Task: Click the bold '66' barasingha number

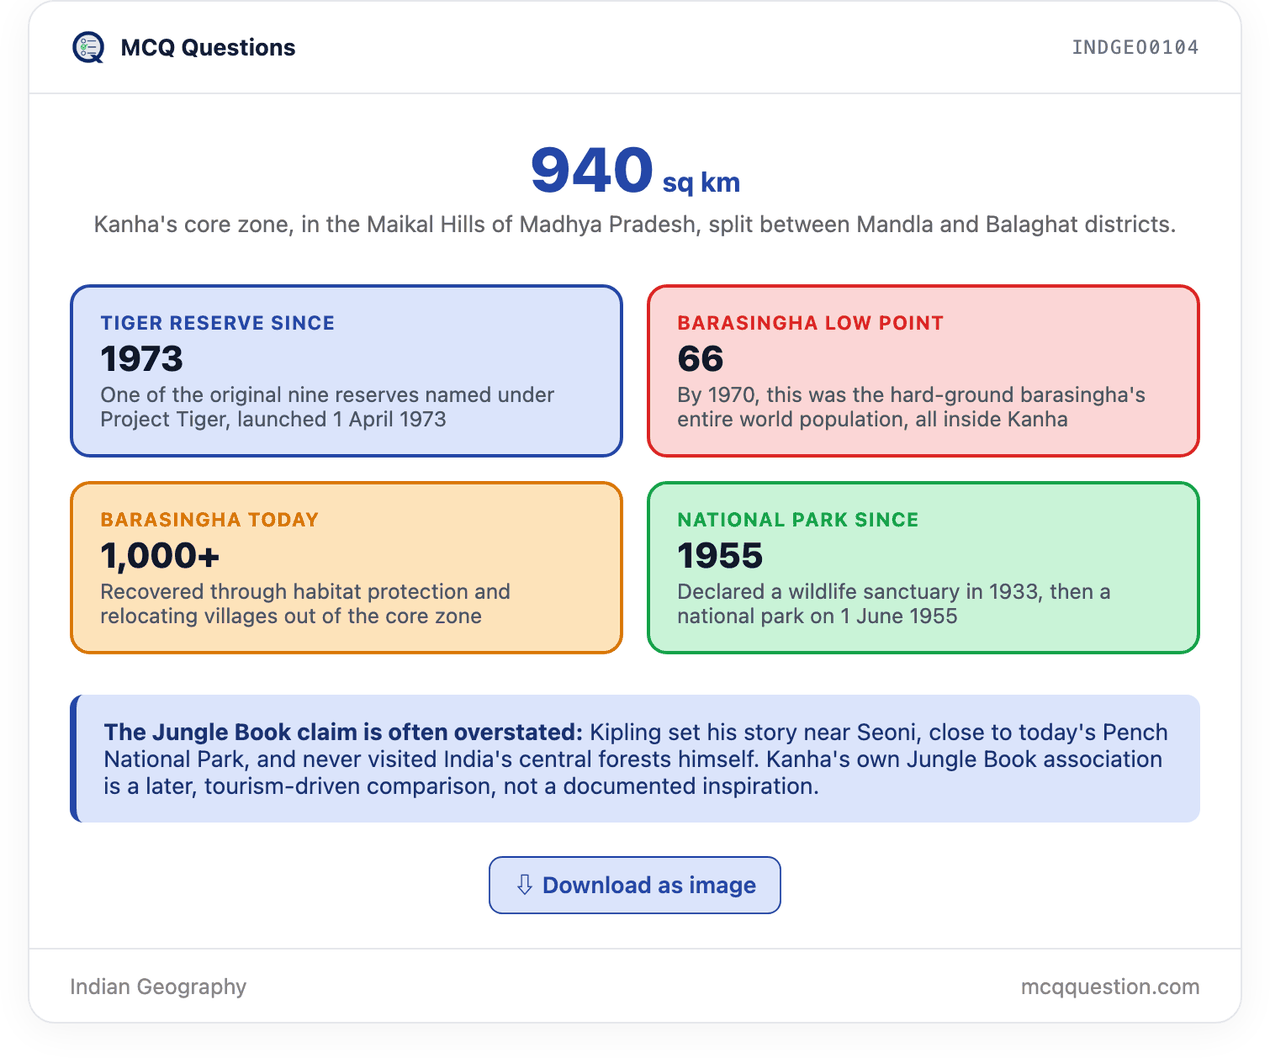Action: [x=700, y=359]
